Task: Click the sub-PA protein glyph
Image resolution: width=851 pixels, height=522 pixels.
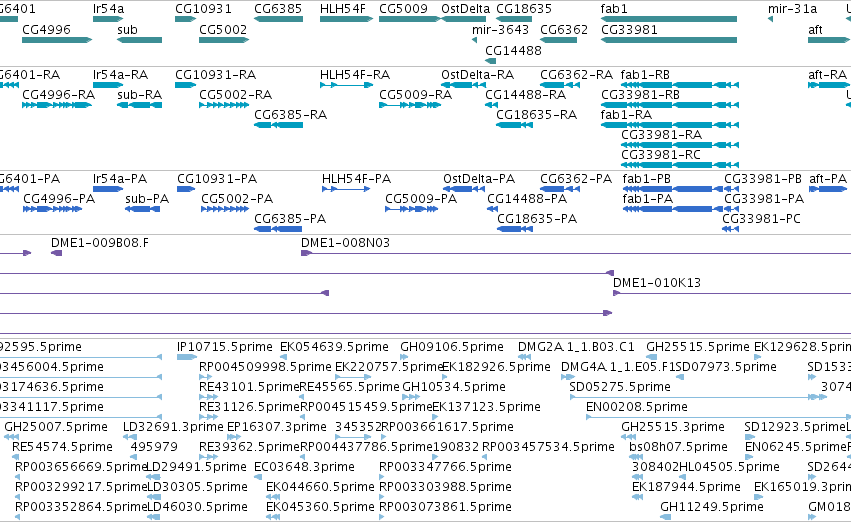Action: [142, 209]
